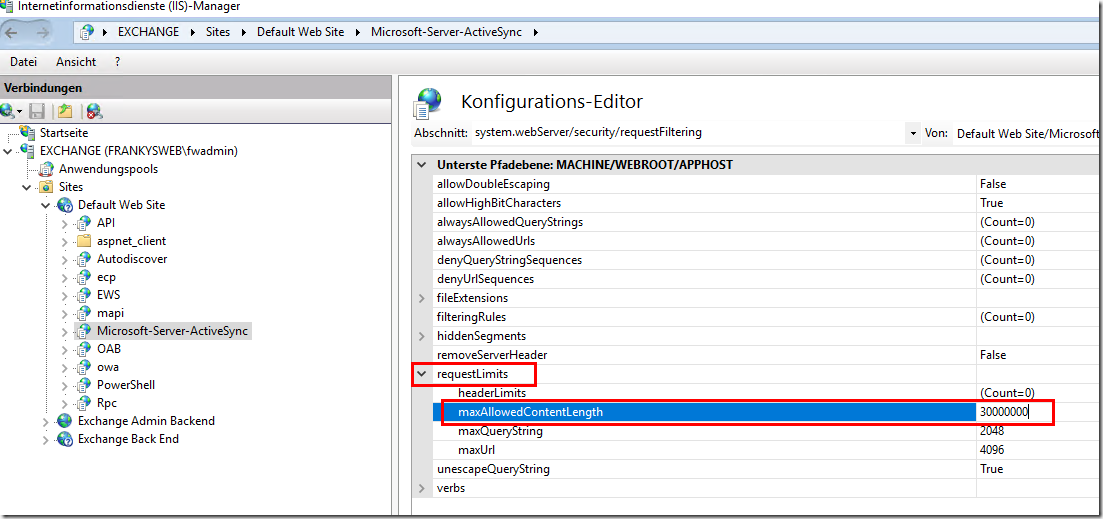Click the delete connection icon in toolbar
This screenshot has height=519, width=1103.
click(x=94, y=111)
